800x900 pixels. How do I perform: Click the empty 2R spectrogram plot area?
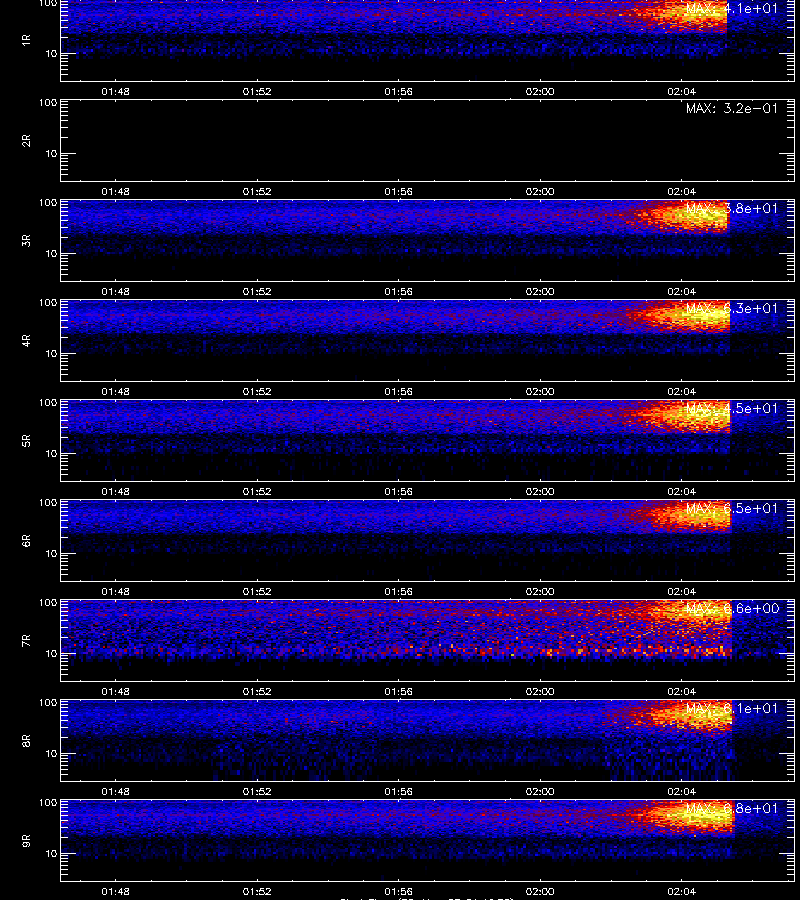[x=428, y=141]
